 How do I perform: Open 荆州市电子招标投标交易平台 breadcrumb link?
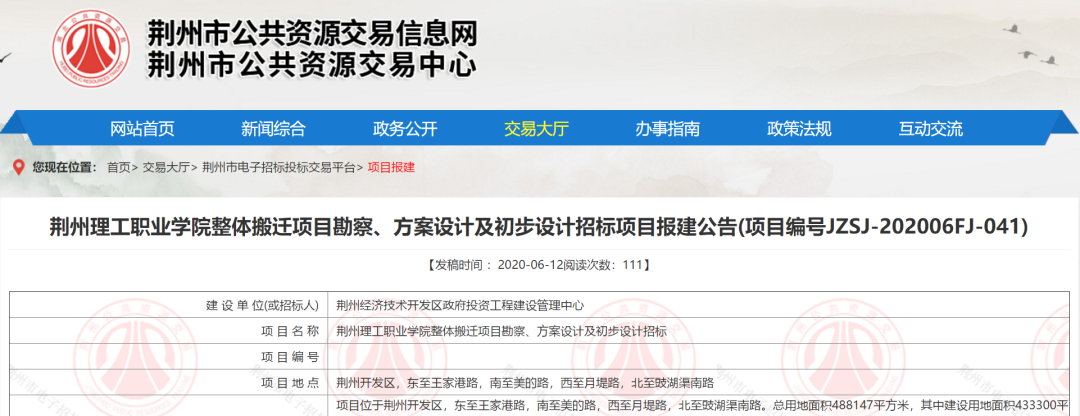tap(279, 168)
